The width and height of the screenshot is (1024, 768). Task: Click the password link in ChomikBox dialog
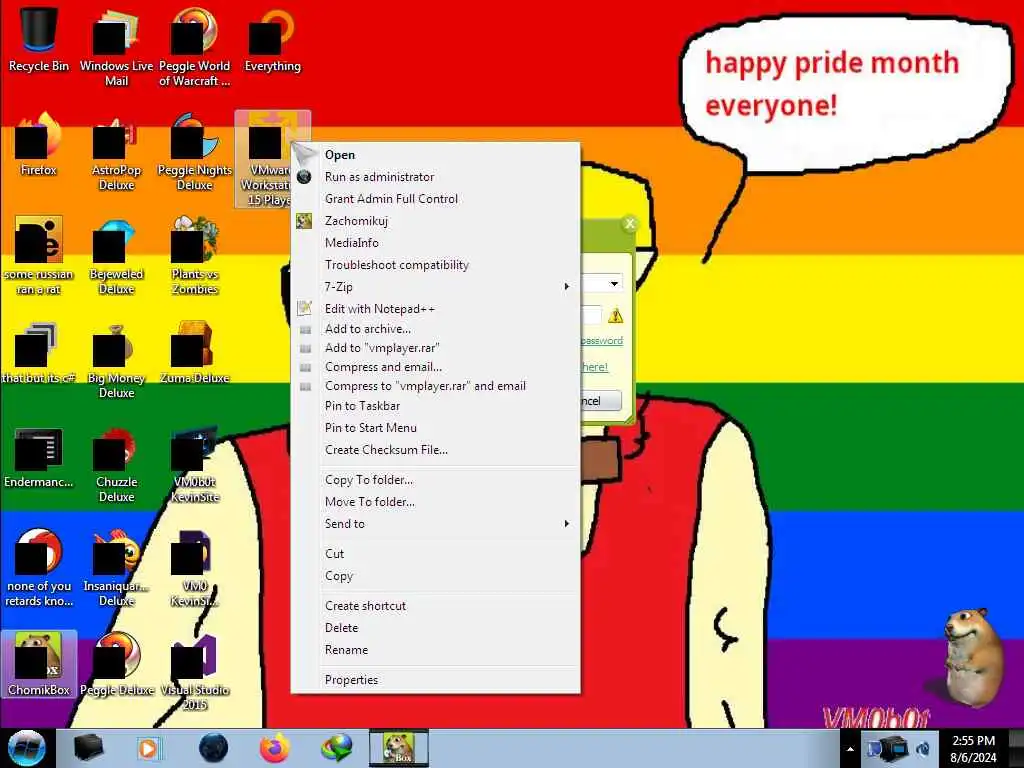coord(601,340)
